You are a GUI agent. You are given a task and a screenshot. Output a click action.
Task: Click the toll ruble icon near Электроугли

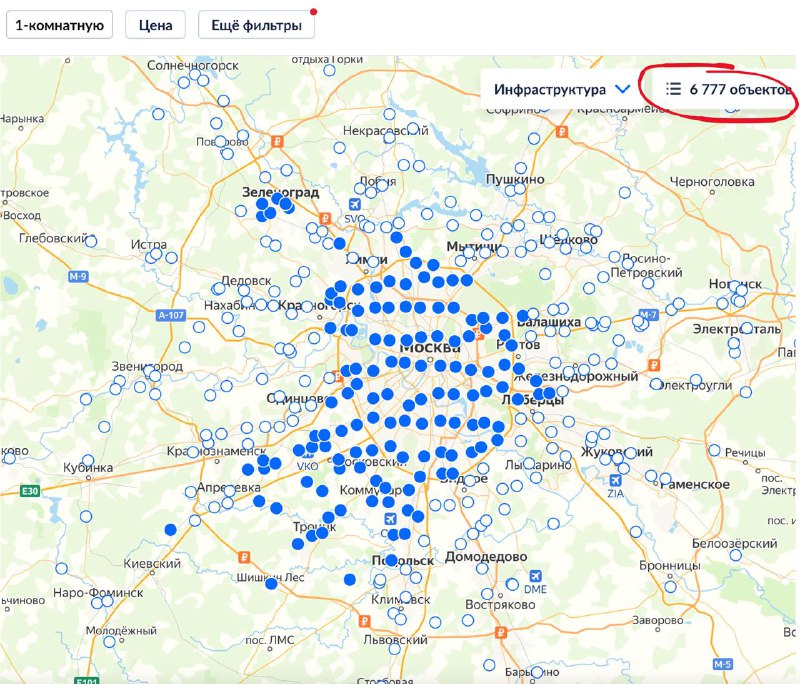654,365
